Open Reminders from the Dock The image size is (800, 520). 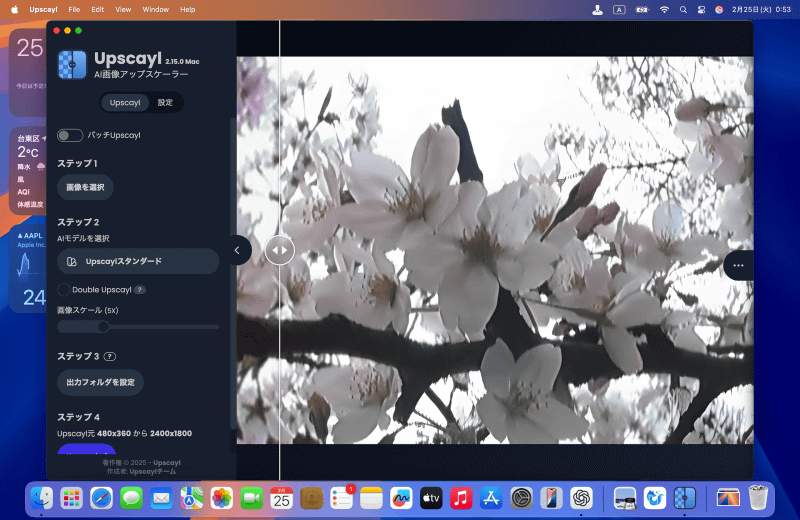[x=341, y=498]
